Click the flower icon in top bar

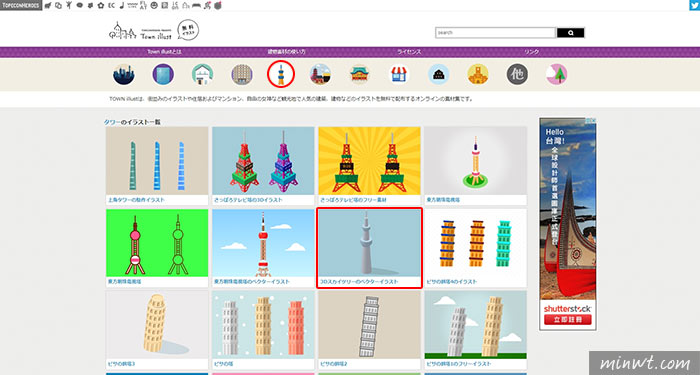click(x=101, y=5)
